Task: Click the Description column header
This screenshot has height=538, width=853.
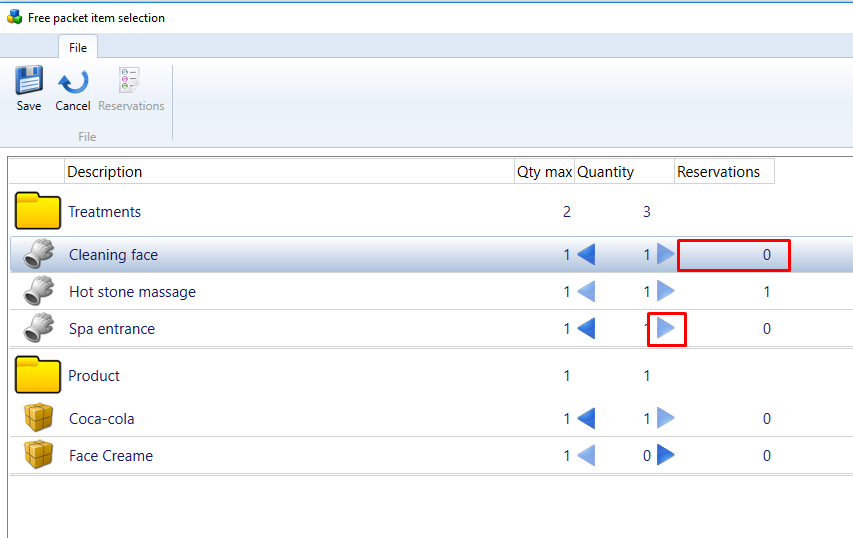Action: (289, 171)
